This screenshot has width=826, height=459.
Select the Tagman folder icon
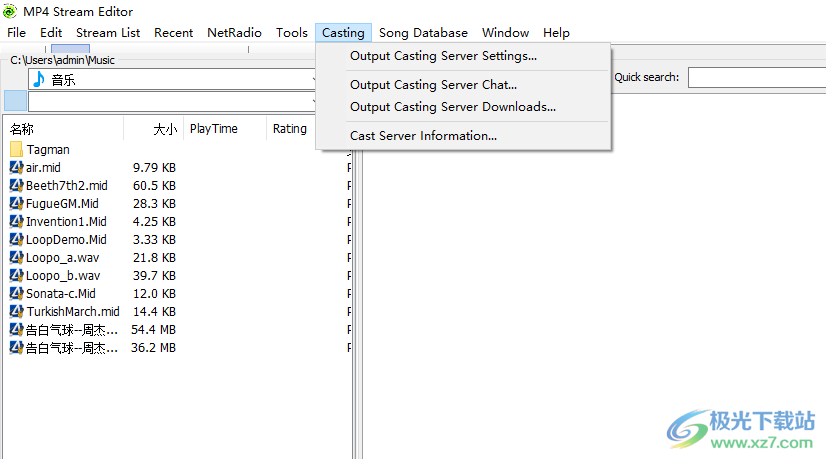[16, 150]
